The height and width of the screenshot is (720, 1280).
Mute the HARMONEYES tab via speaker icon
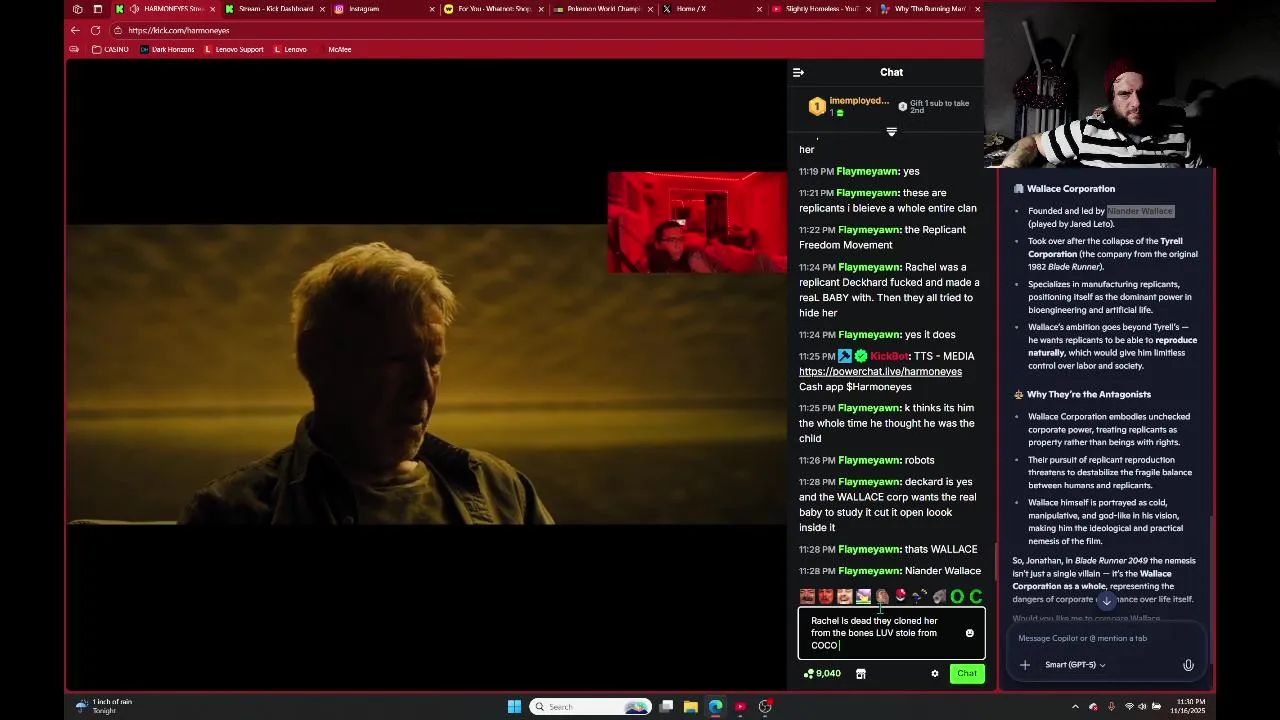point(134,9)
